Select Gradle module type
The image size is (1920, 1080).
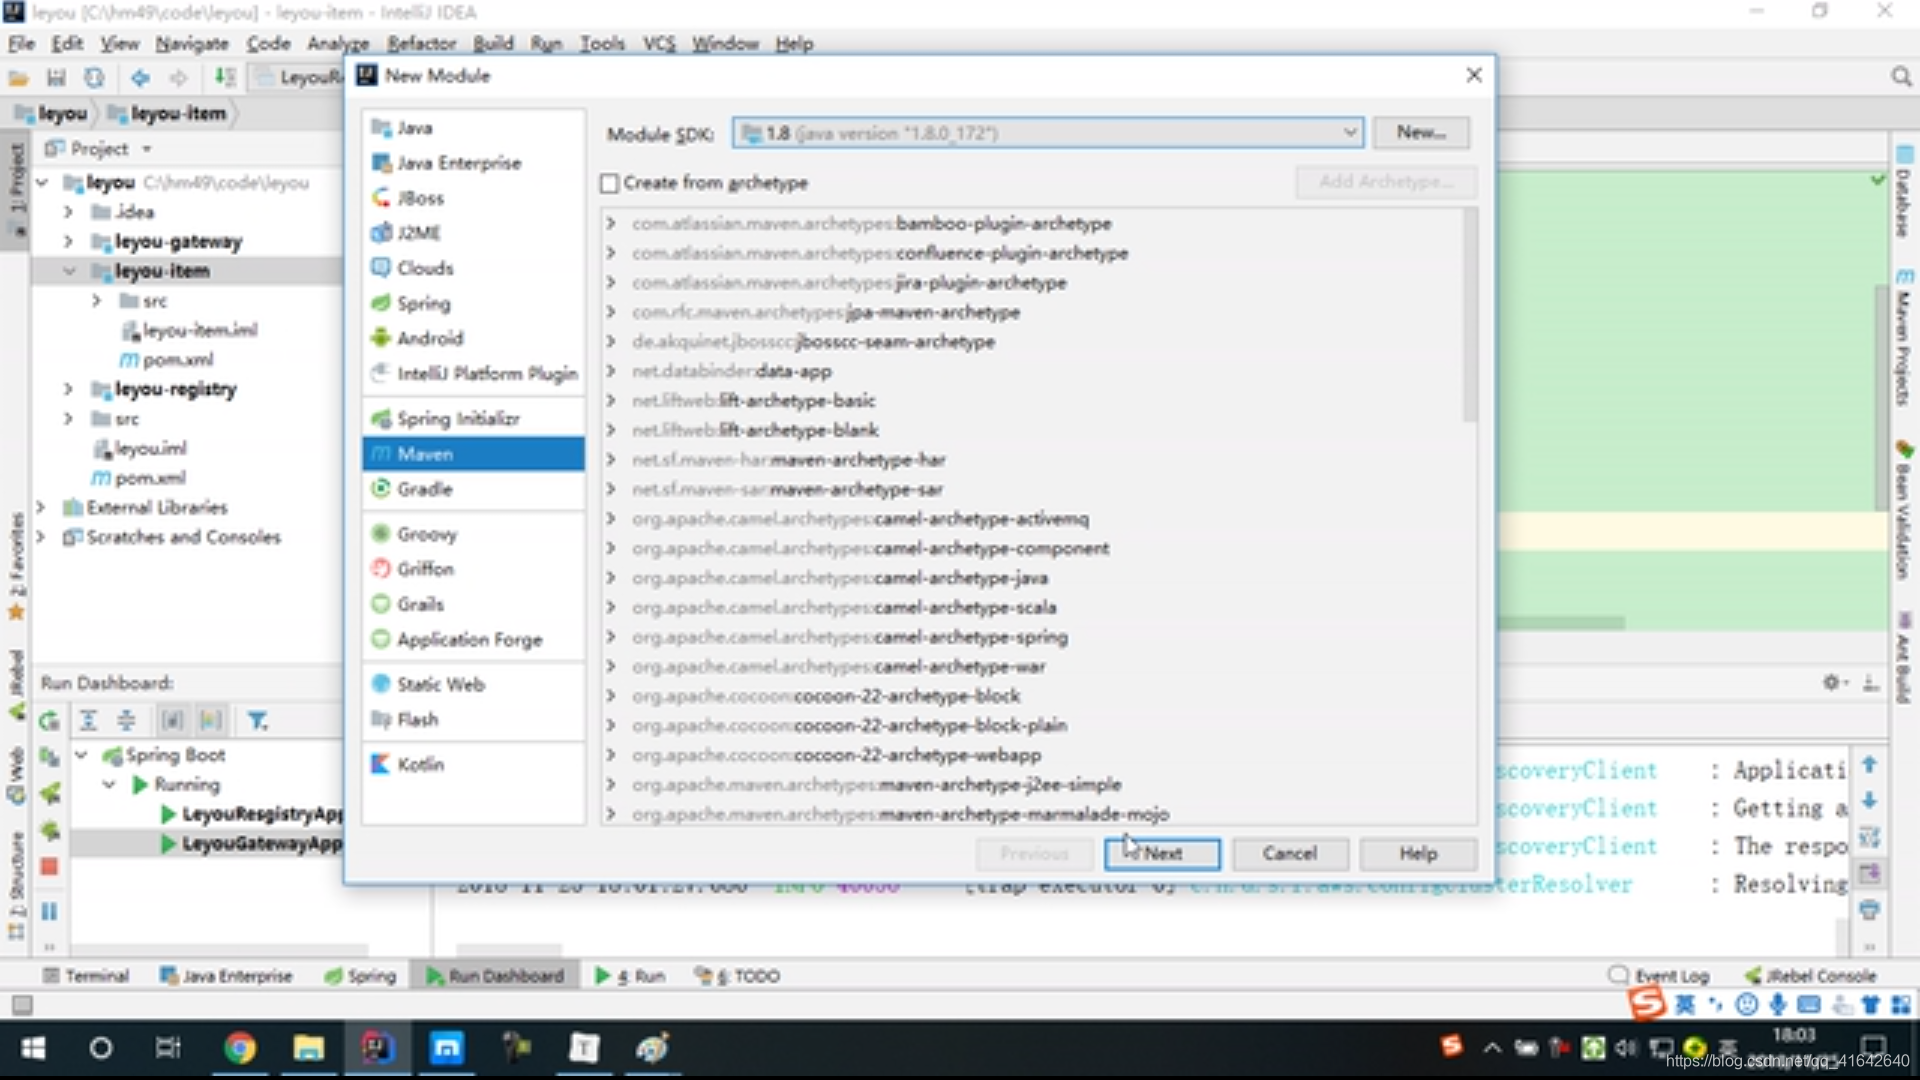pyautogui.click(x=472, y=489)
